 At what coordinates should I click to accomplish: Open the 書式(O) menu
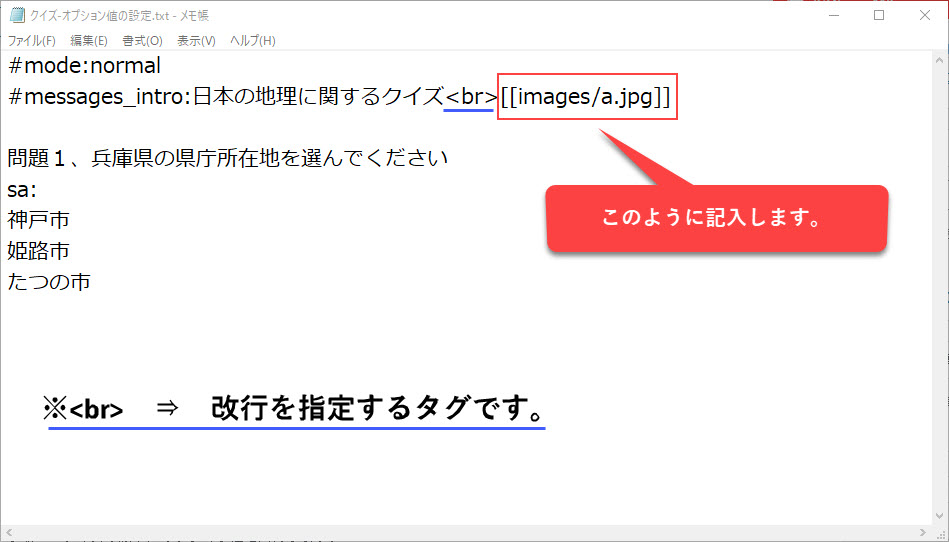(x=143, y=41)
